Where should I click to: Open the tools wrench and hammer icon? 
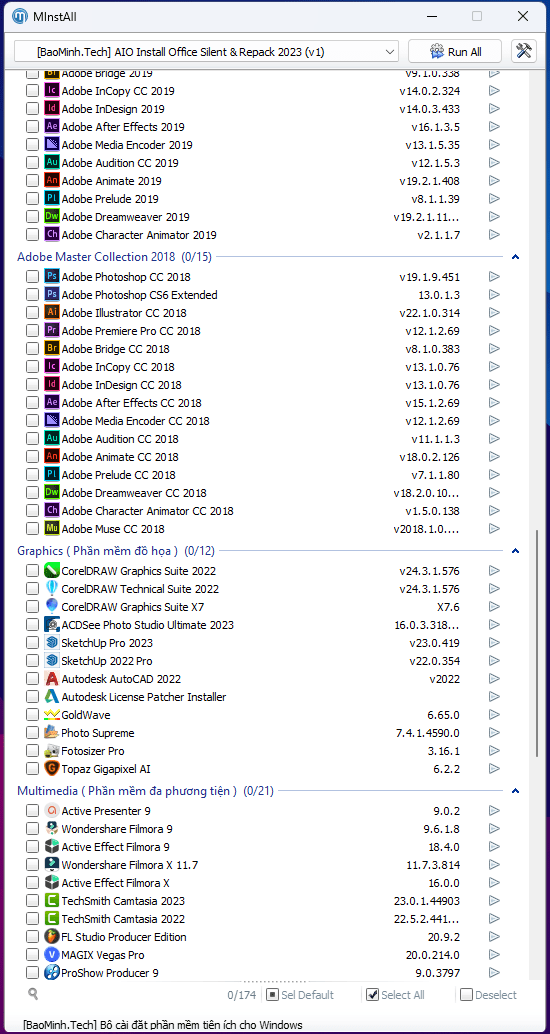(x=524, y=51)
